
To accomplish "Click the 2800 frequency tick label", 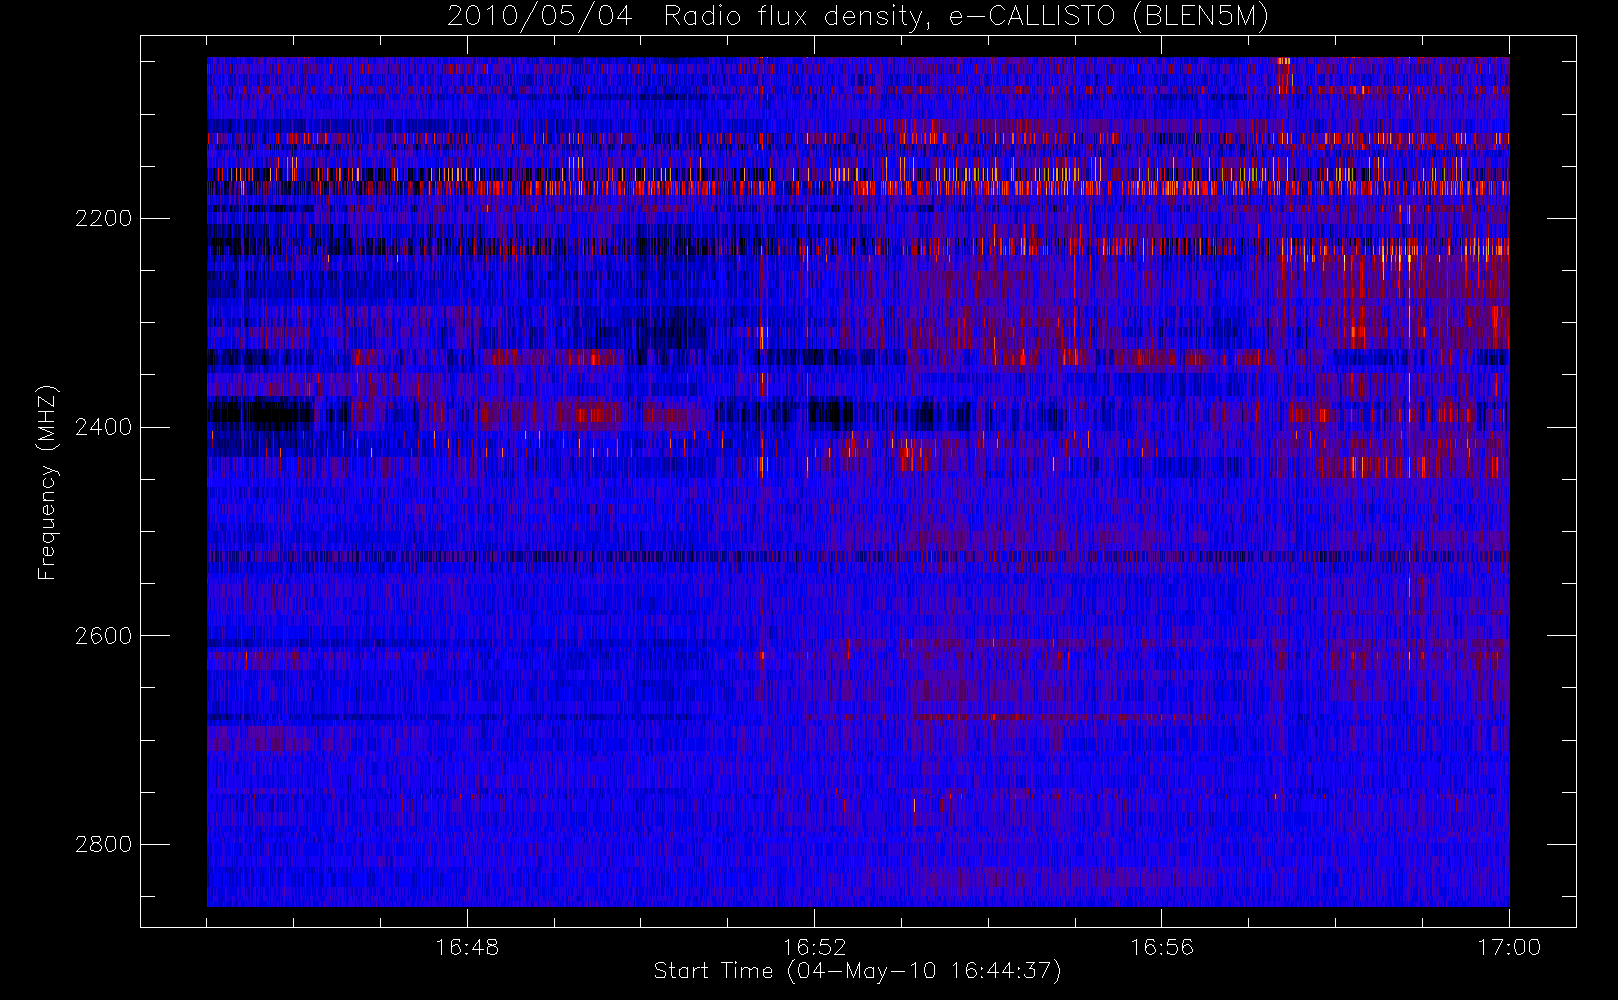I will [103, 844].
